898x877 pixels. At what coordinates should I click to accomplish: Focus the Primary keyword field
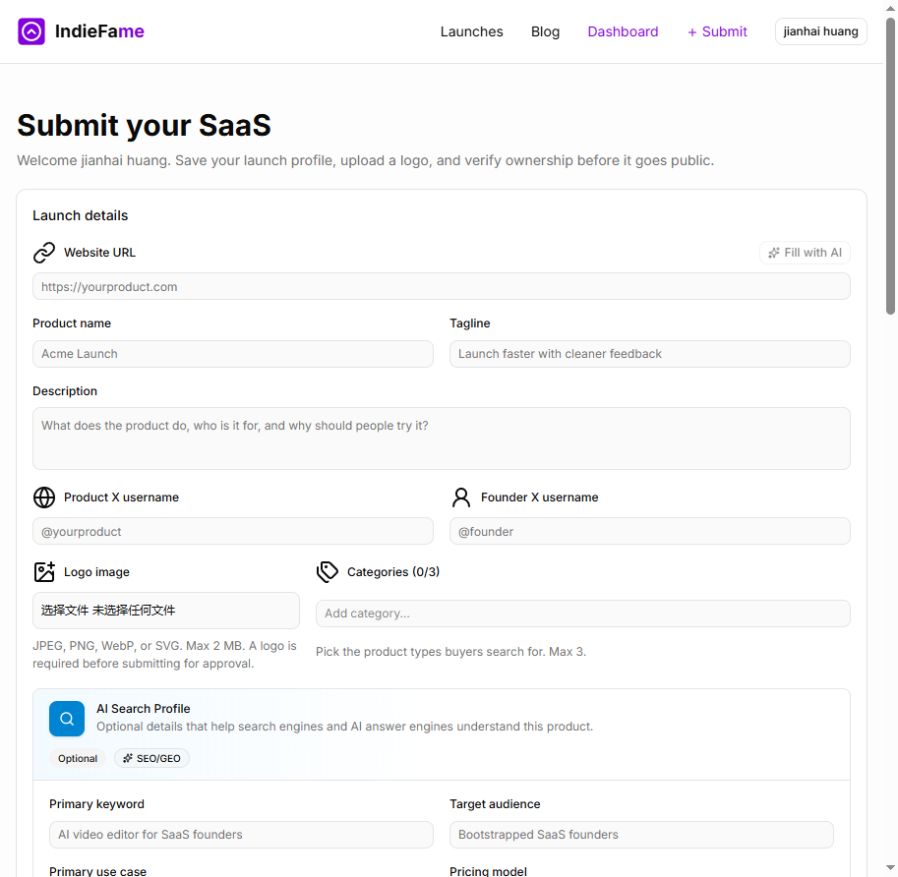[241, 835]
